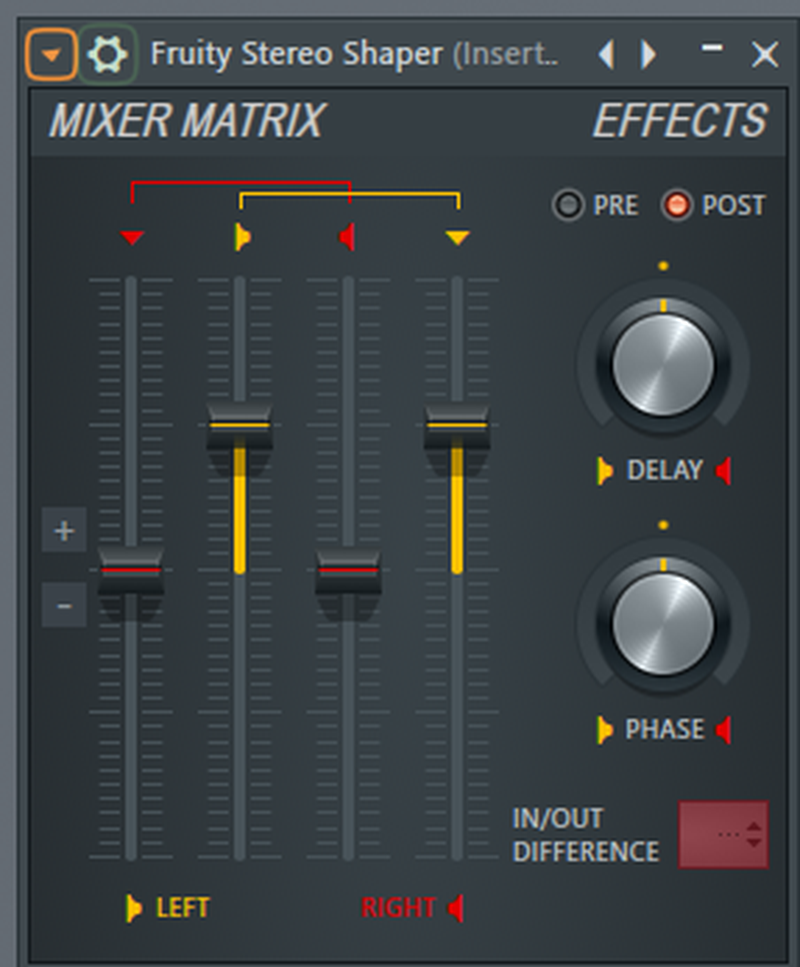This screenshot has width=800, height=967.
Task: Click the RIGHT channel label
Action: [398, 908]
